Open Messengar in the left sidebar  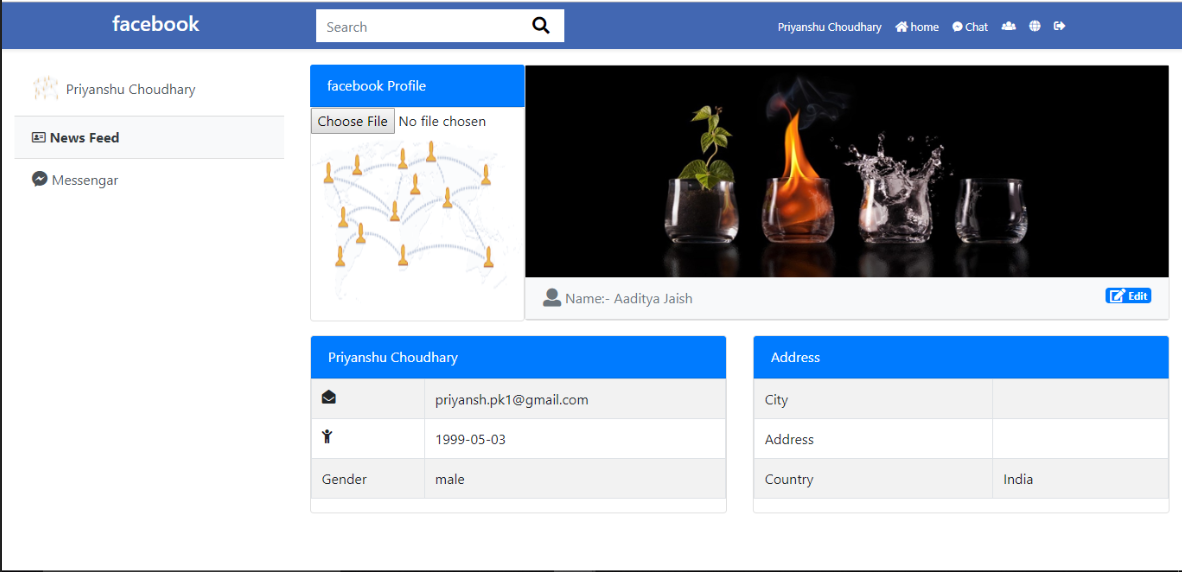[x=84, y=180]
